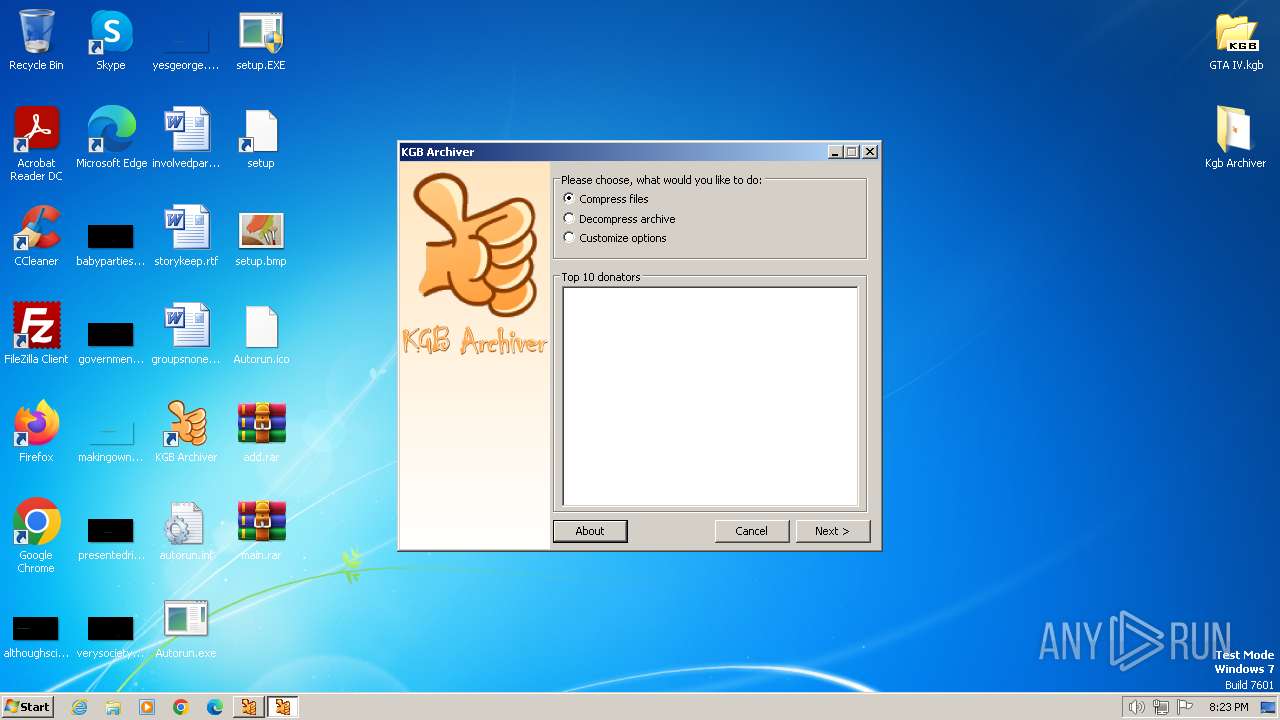Close the KGB Archiver window

[870, 152]
